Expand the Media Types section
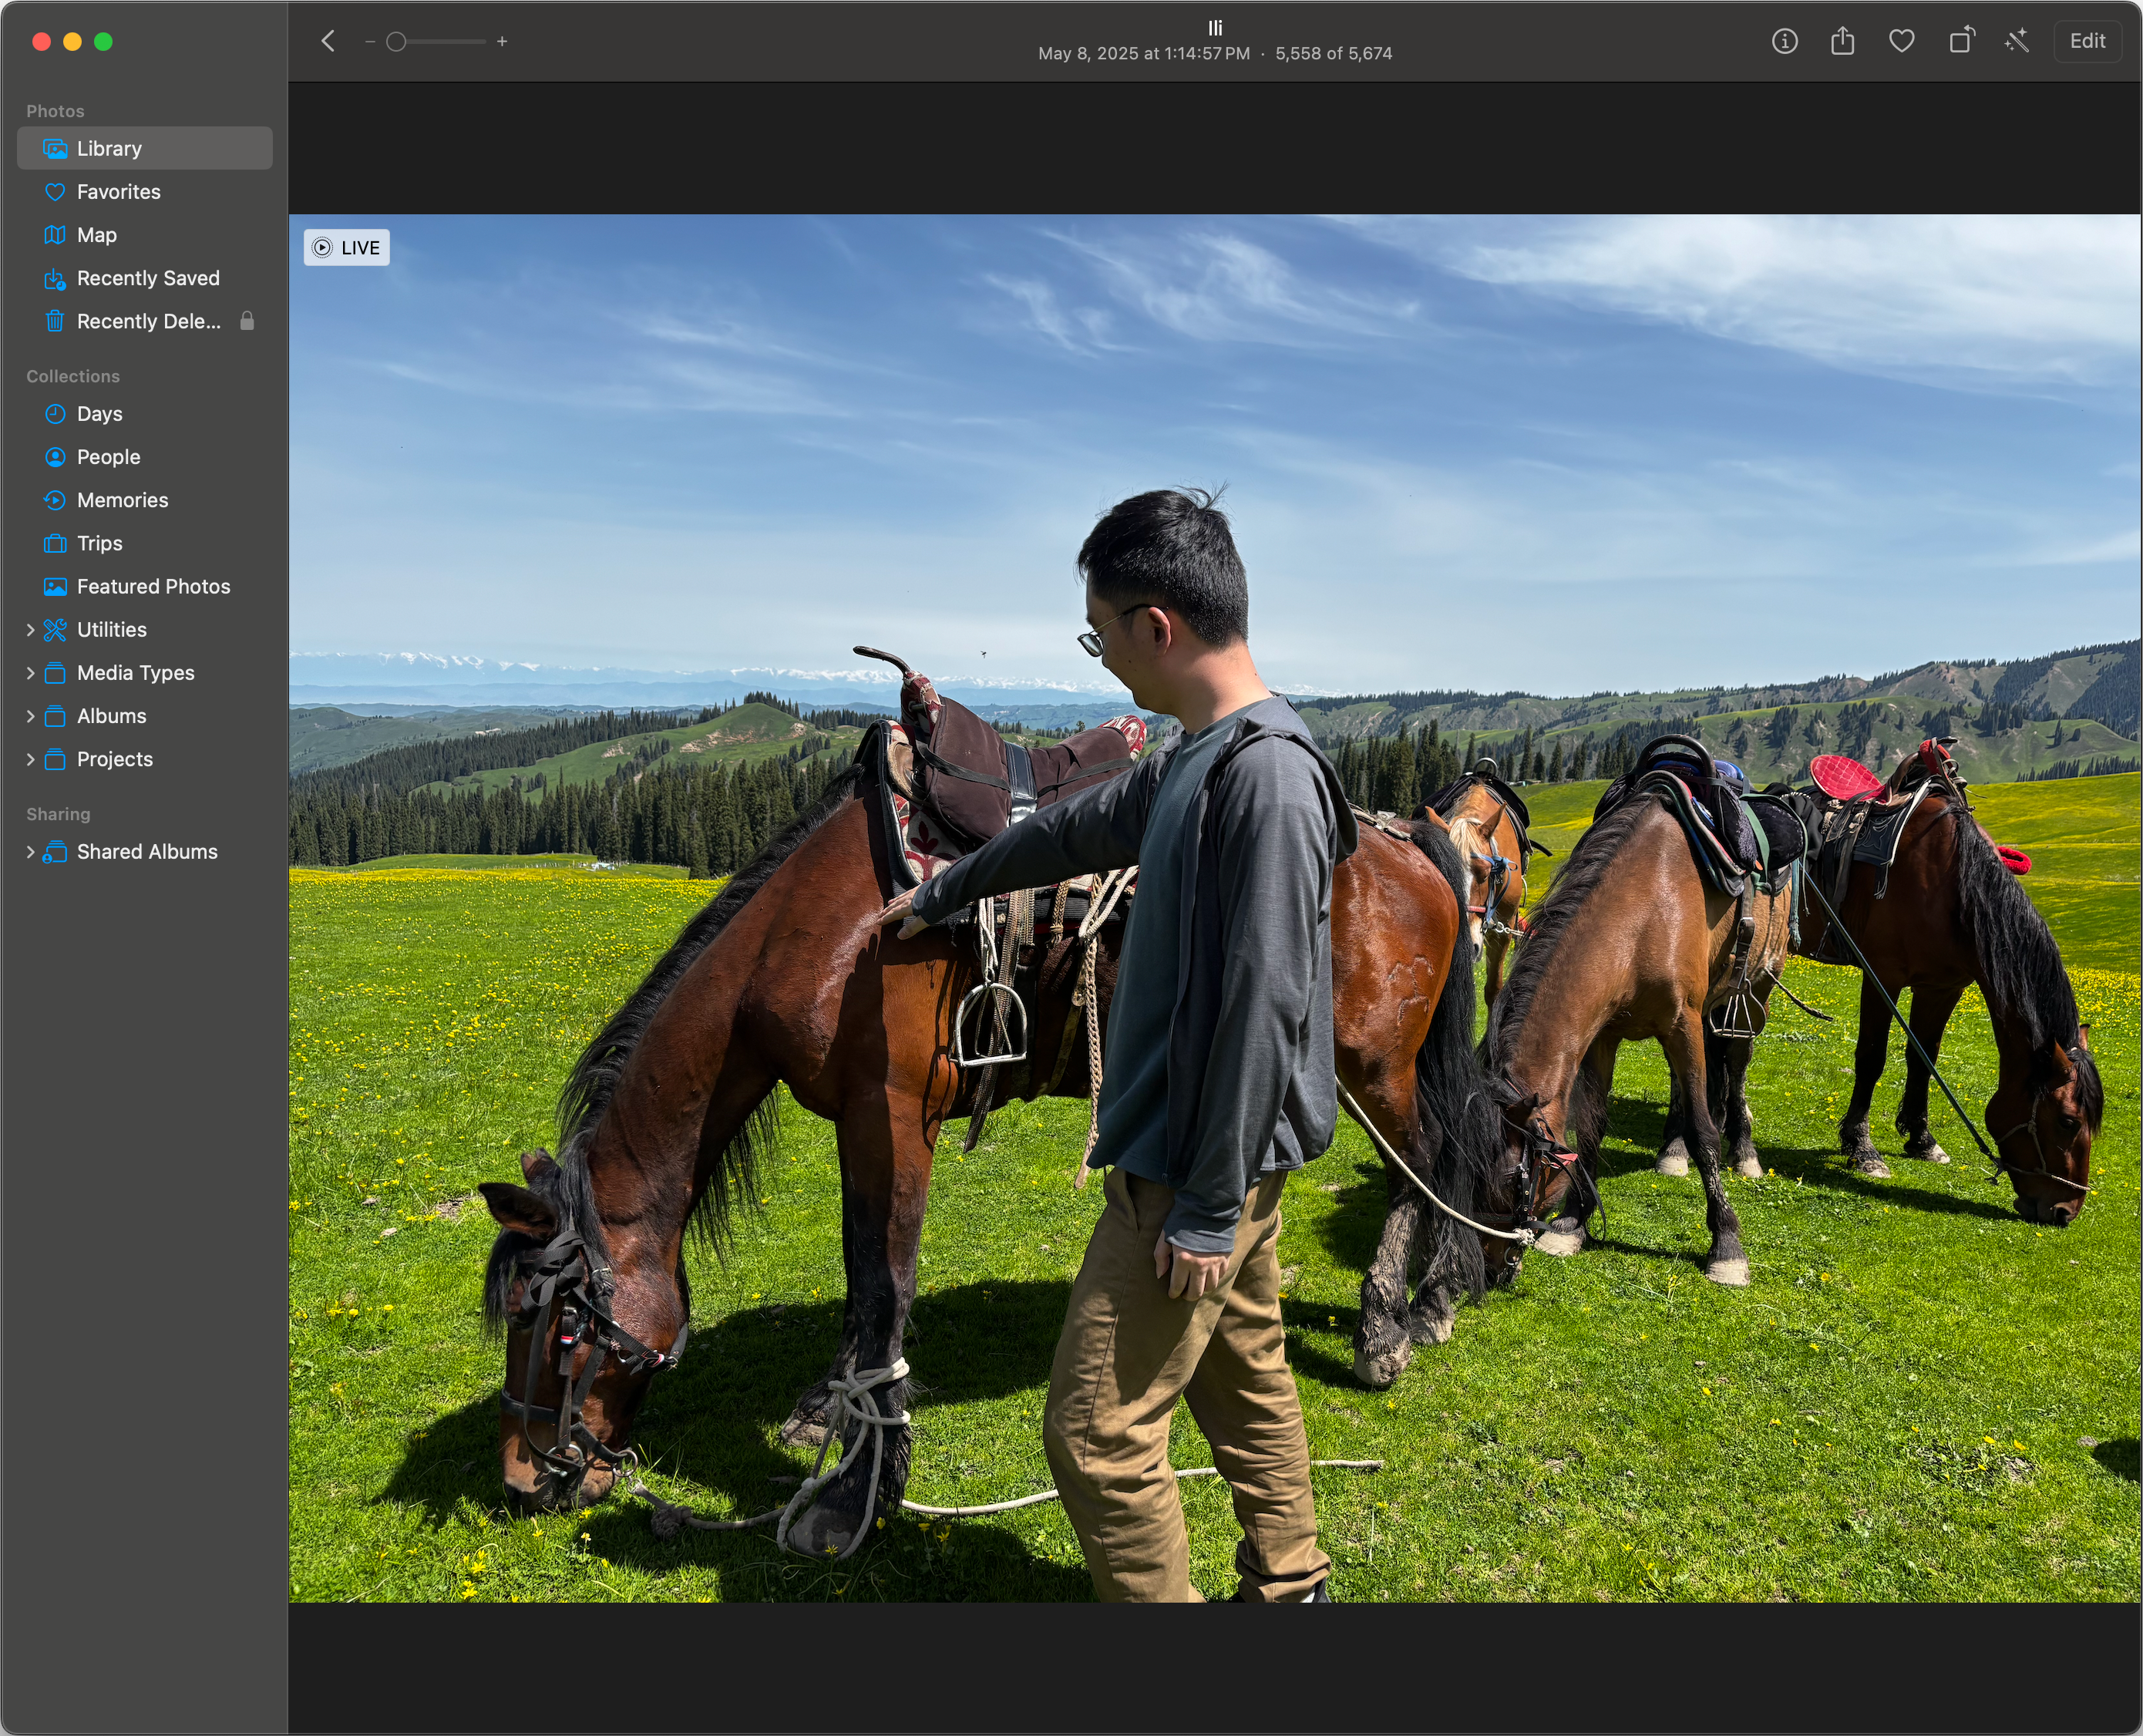 (x=30, y=673)
